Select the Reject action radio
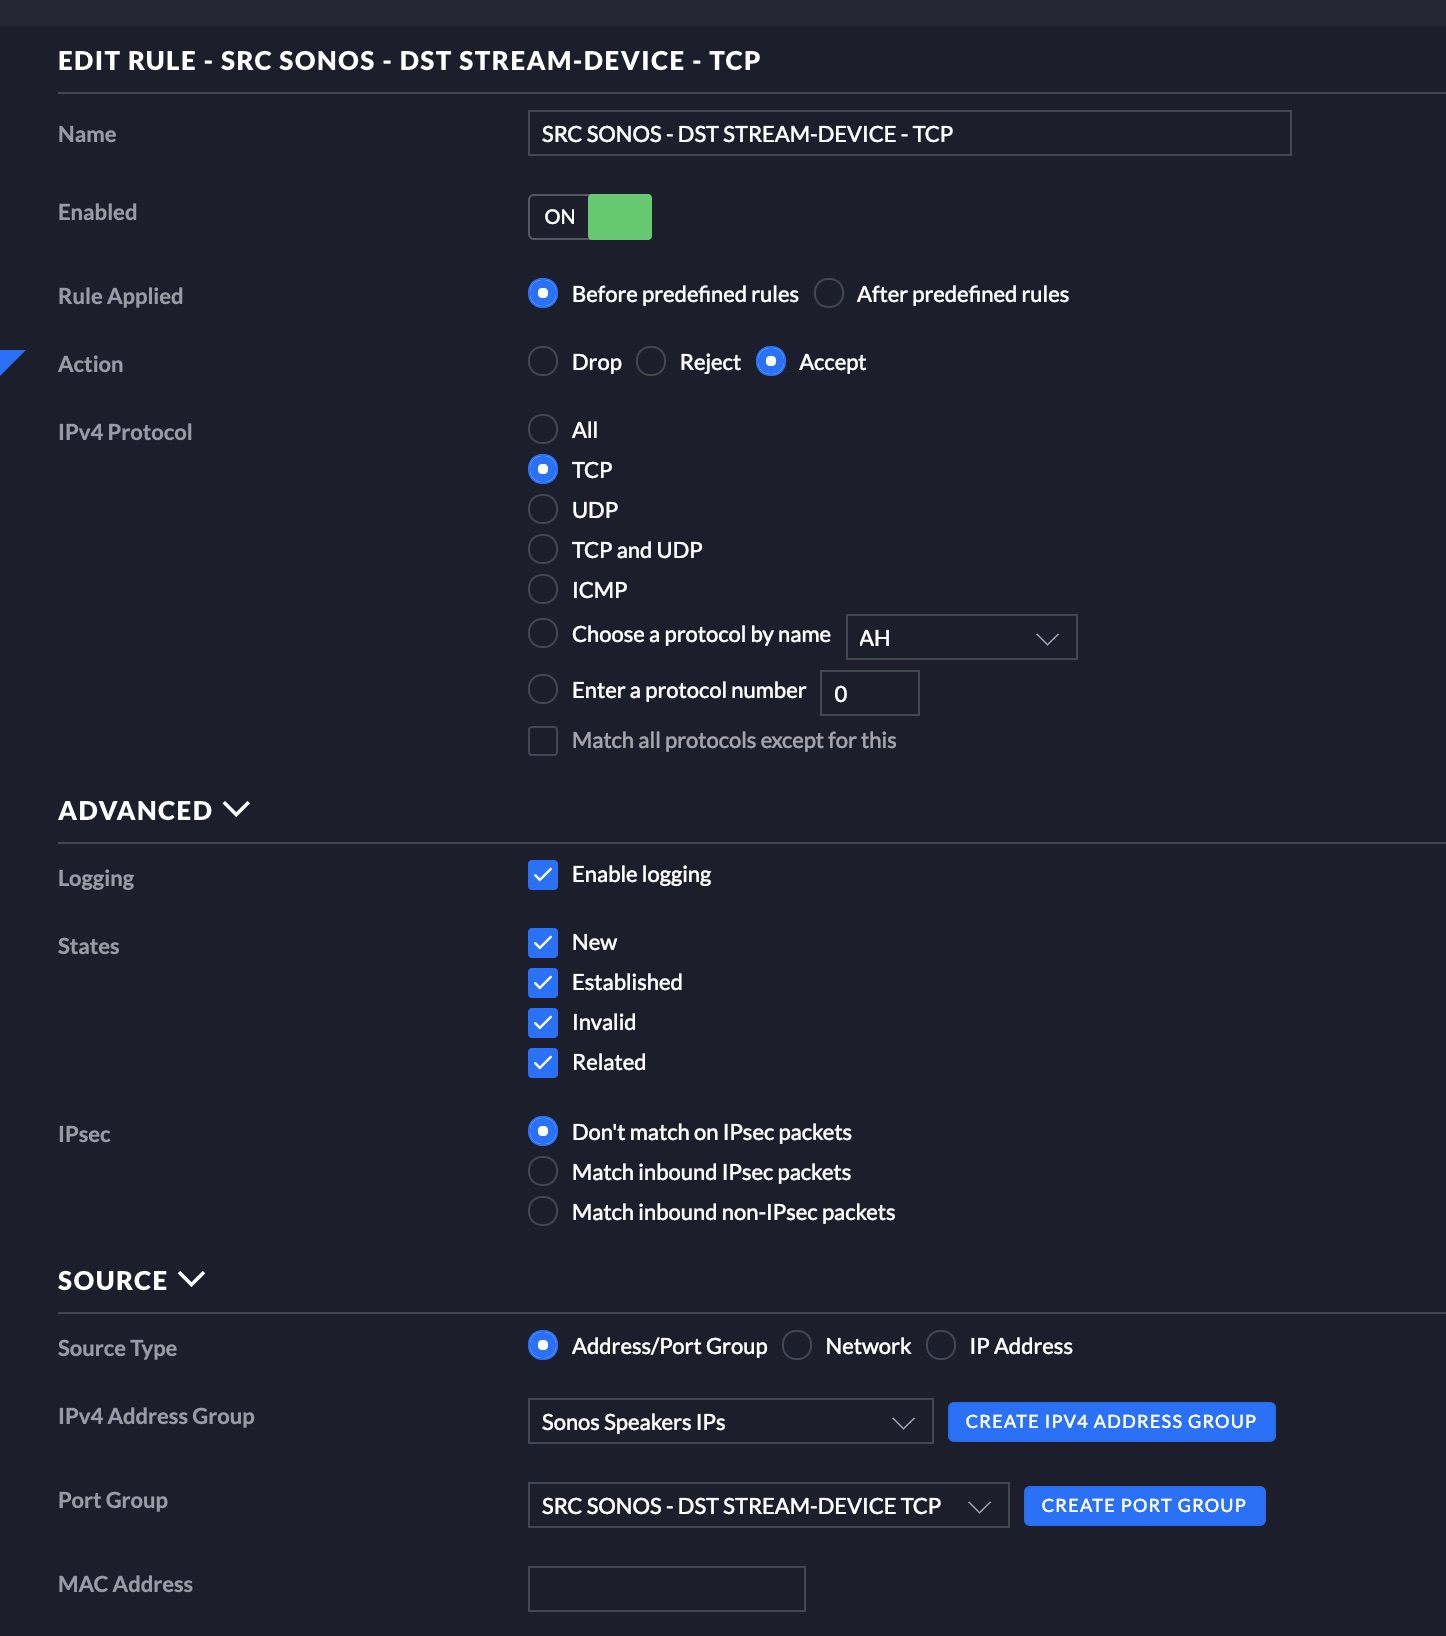 pyautogui.click(x=651, y=362)
